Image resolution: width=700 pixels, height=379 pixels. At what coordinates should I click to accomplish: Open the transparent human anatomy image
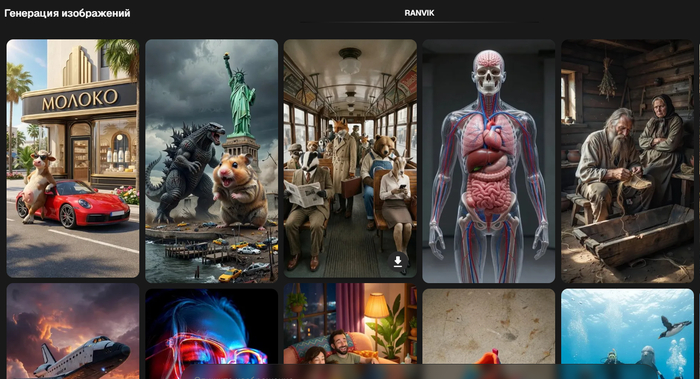(x=489, y=161)
